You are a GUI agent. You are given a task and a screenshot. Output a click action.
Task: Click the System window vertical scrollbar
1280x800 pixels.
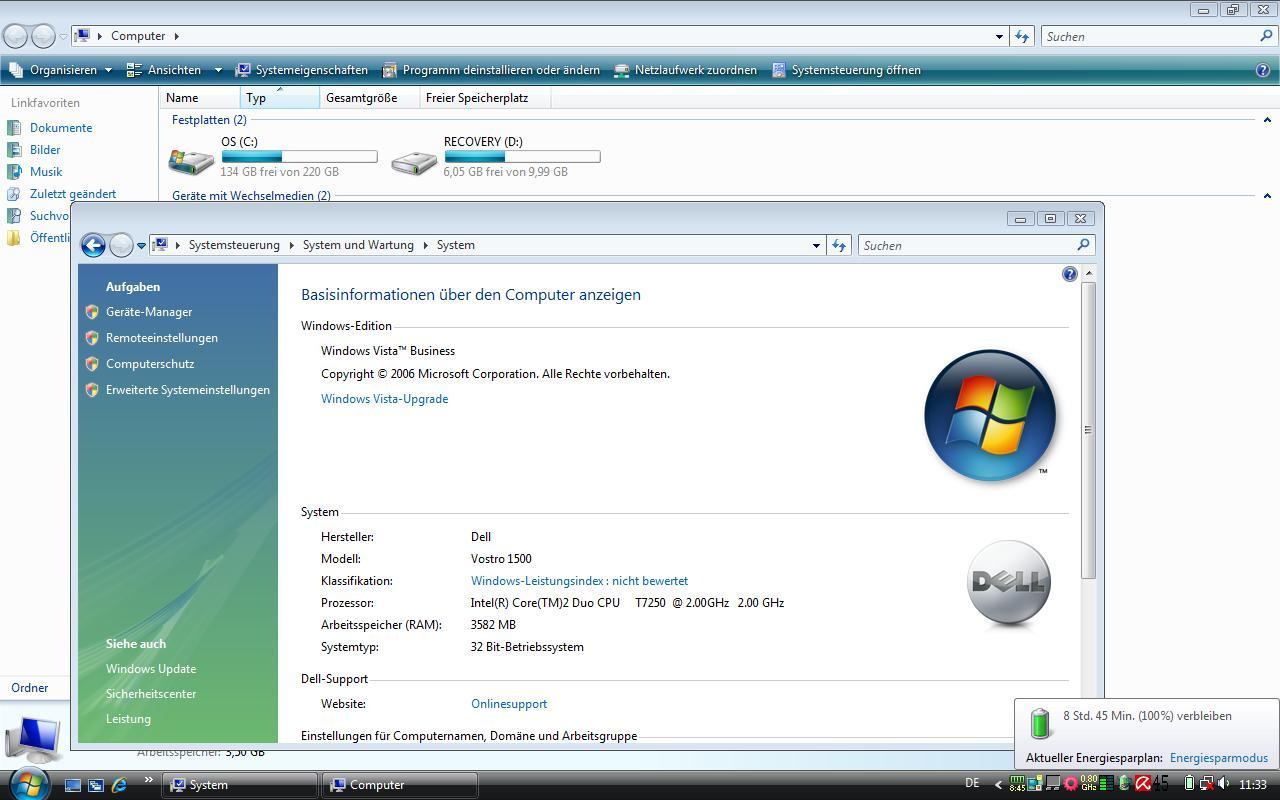[x=1089, y=430]
